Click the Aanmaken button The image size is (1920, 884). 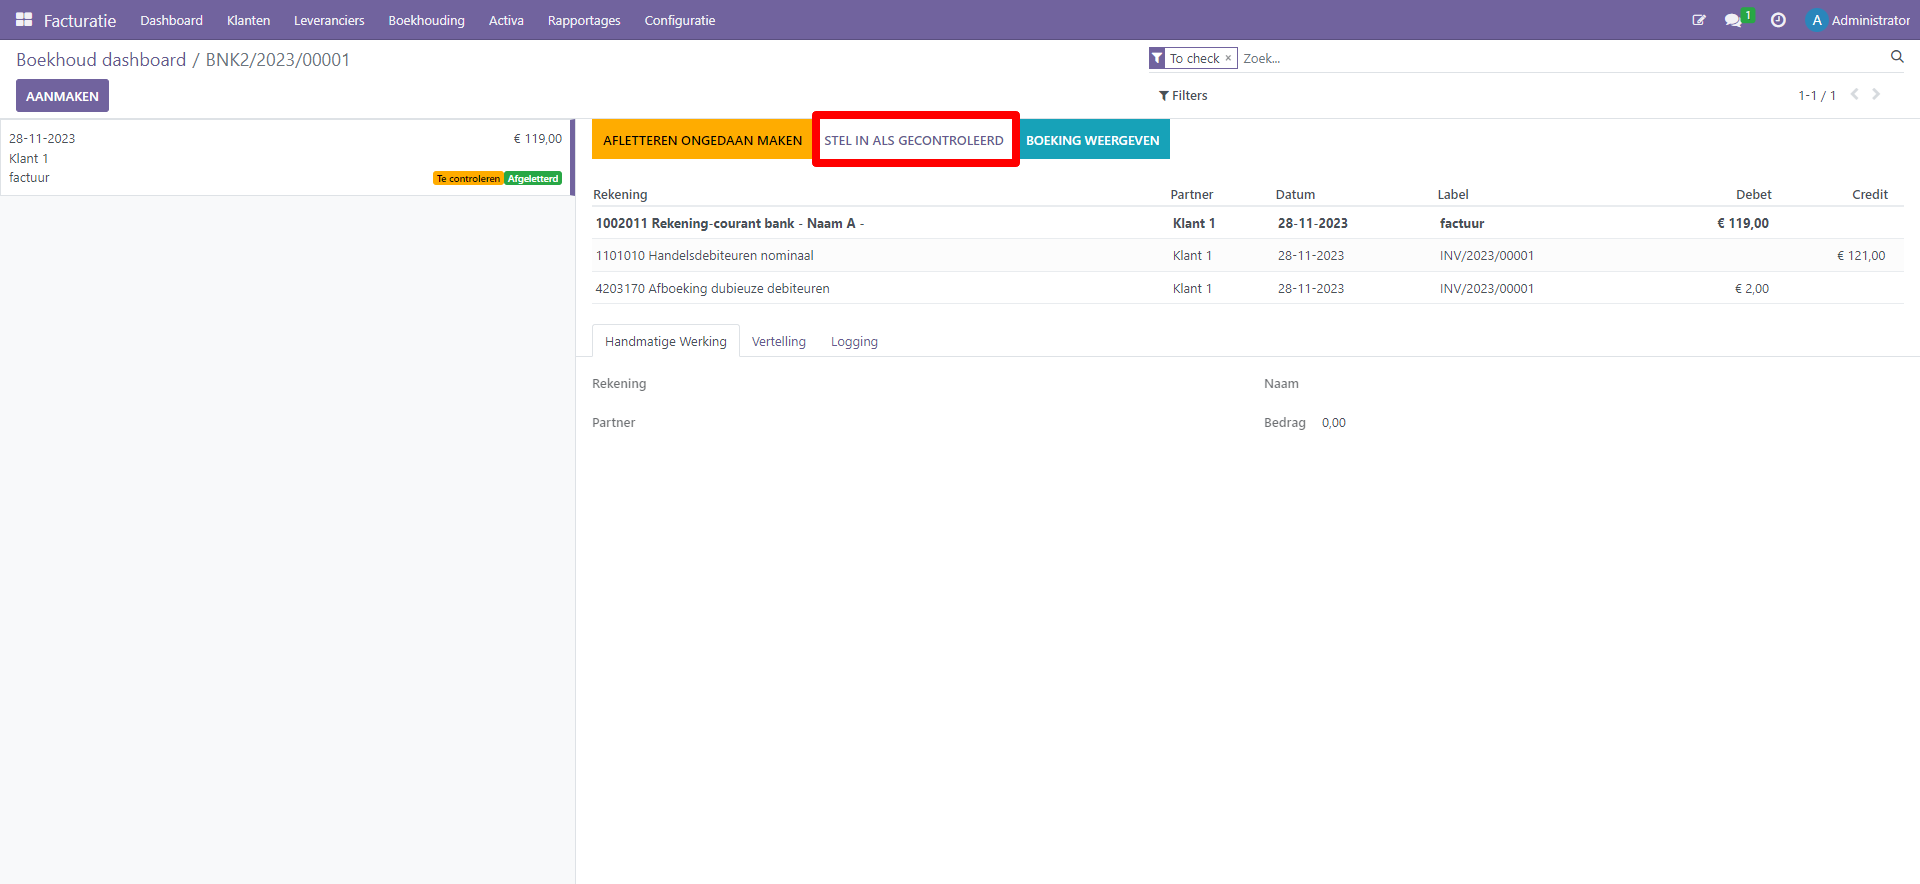62,96
